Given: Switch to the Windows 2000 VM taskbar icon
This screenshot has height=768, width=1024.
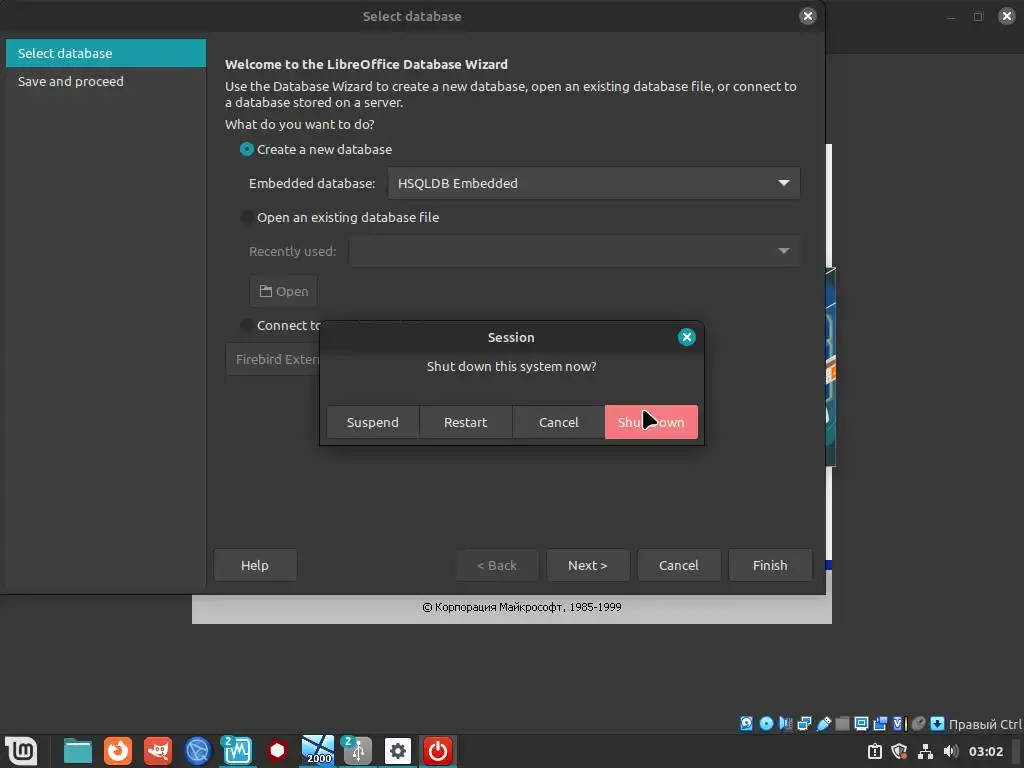Looking at the screenshot, I should [317, 751].
